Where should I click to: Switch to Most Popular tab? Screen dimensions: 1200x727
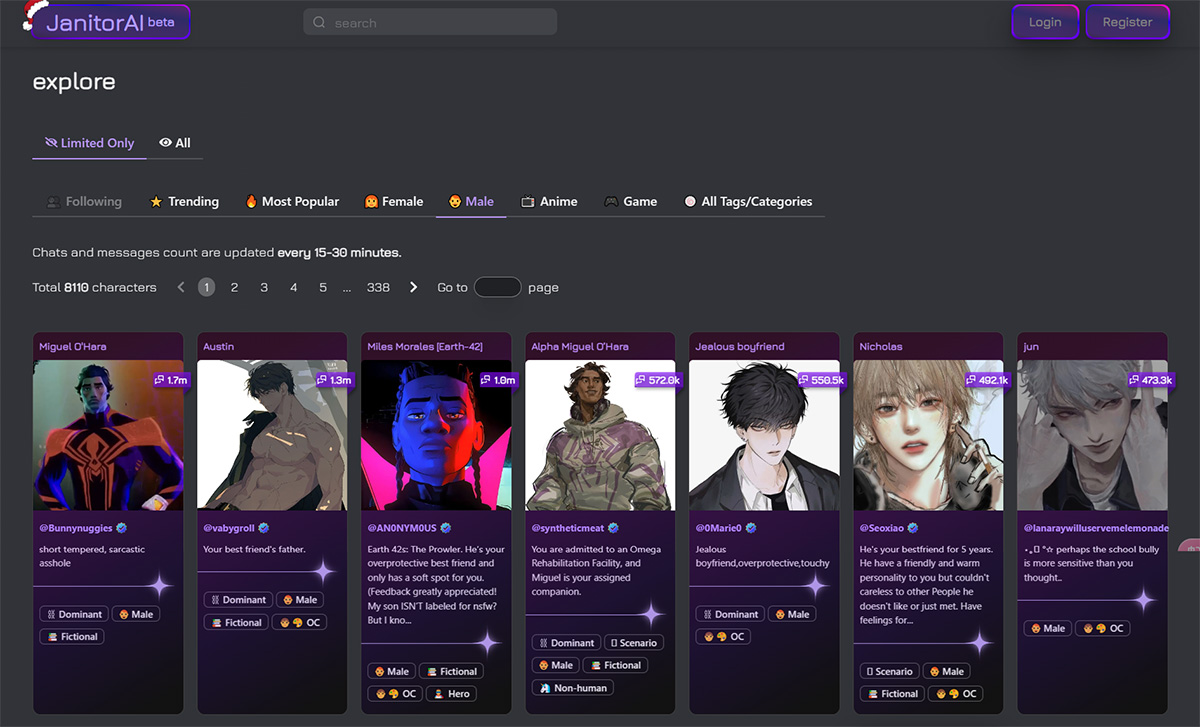[x=292, y=201]
